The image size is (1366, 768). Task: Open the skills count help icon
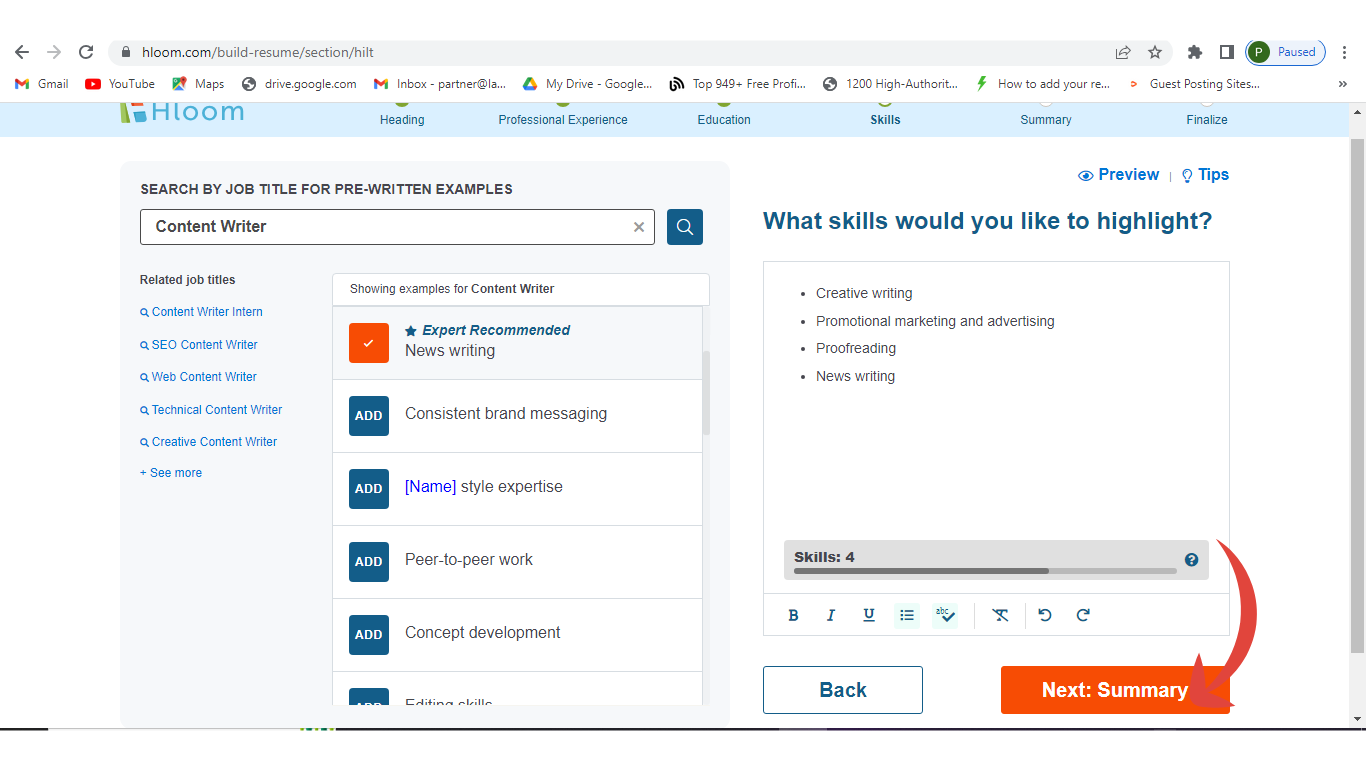click(1191, 560)
